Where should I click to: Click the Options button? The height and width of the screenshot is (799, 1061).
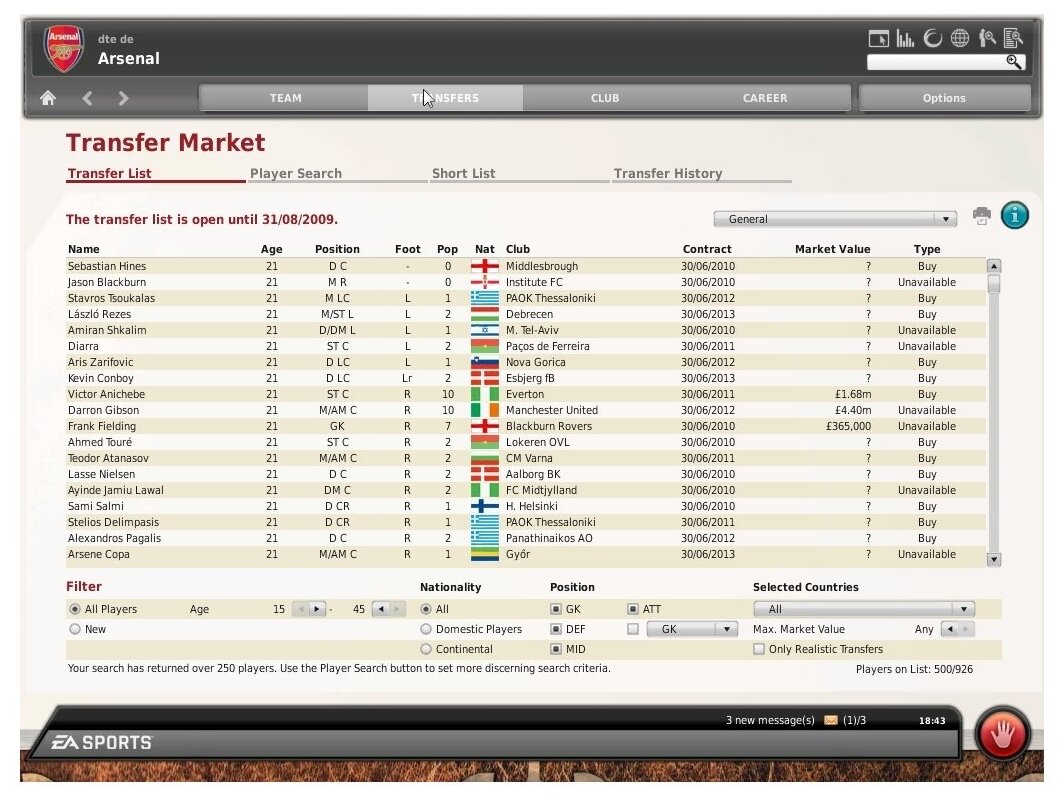944,98
